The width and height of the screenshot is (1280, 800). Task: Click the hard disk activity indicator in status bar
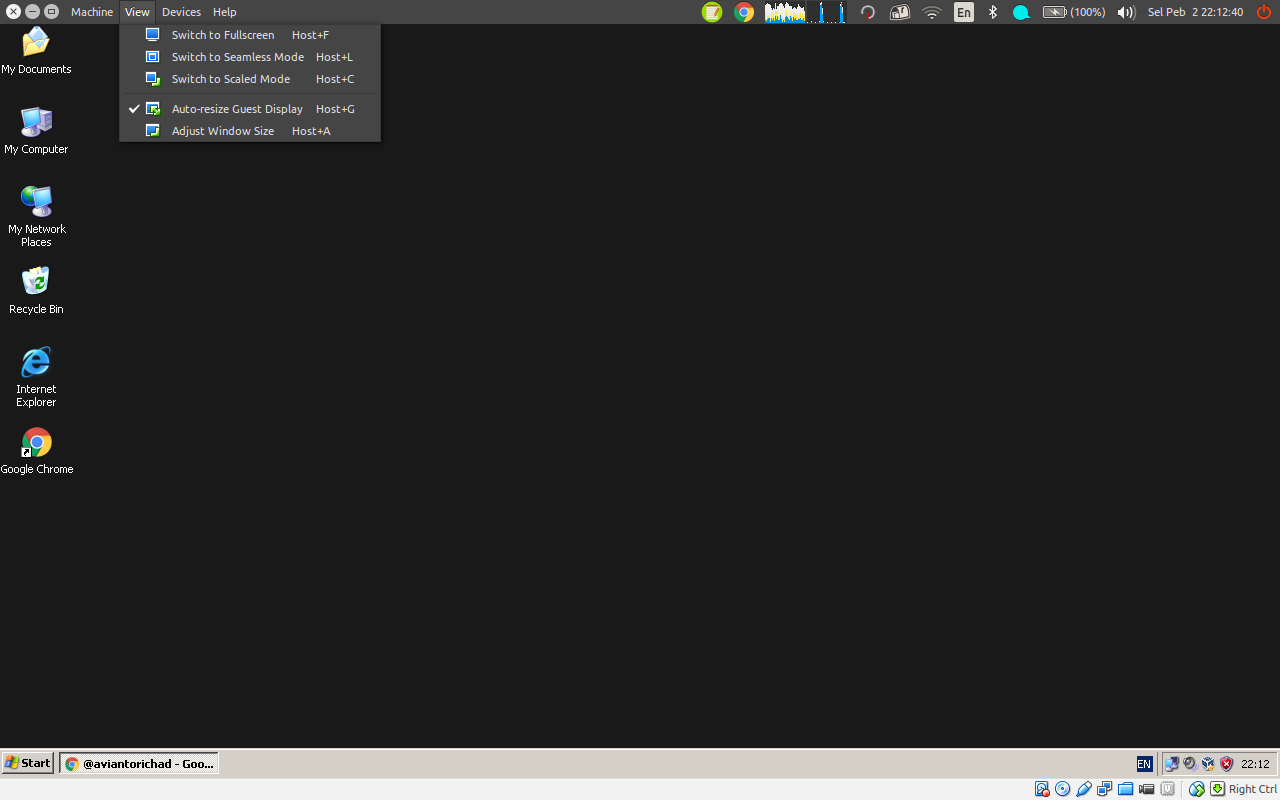coord(1041,789)
